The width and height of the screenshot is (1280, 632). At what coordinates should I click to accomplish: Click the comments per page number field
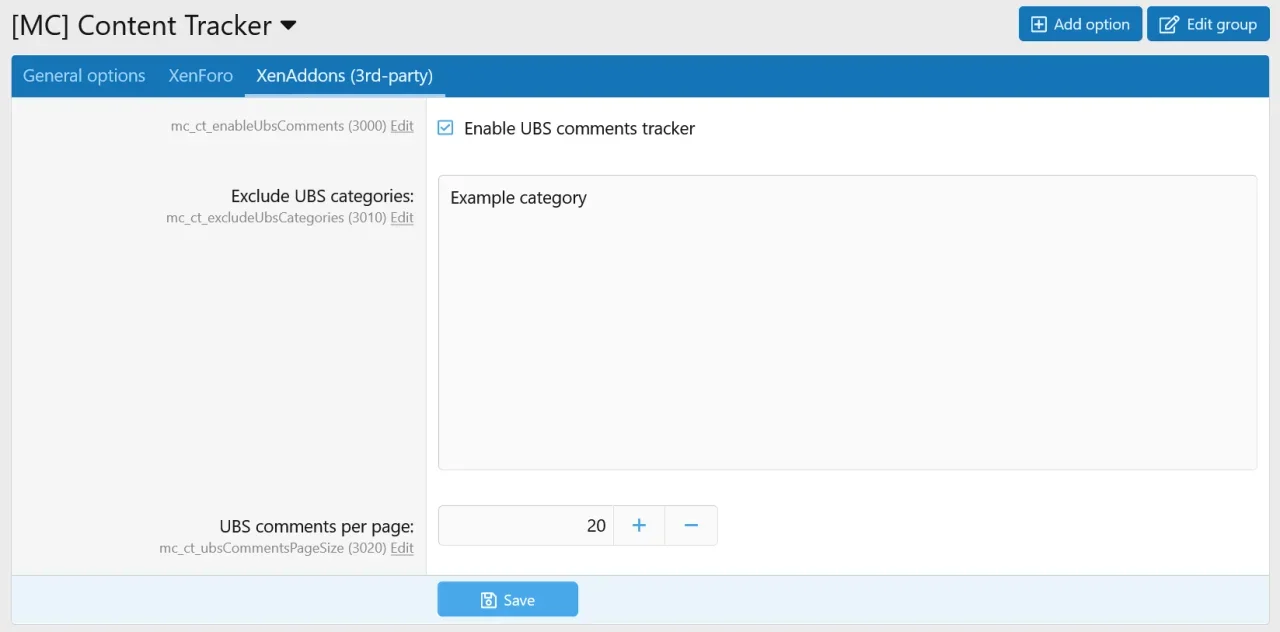pyautogui.click(x=526, y=526)
